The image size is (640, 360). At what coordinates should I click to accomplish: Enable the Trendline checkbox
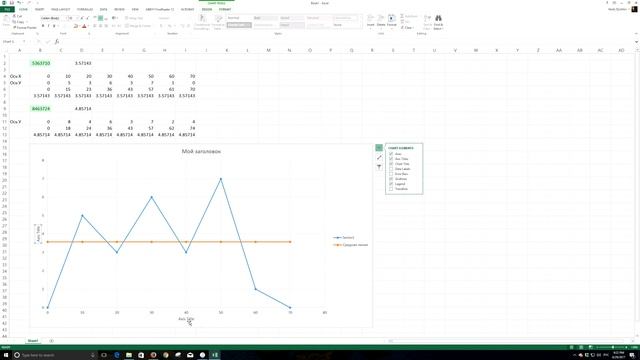pyautogui.click(x=391, y=189)
